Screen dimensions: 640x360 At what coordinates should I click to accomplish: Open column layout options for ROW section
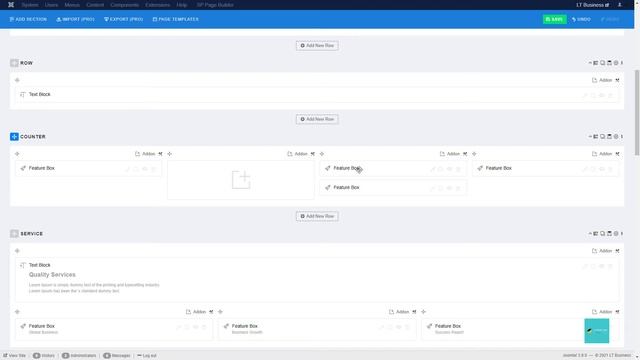596,63
